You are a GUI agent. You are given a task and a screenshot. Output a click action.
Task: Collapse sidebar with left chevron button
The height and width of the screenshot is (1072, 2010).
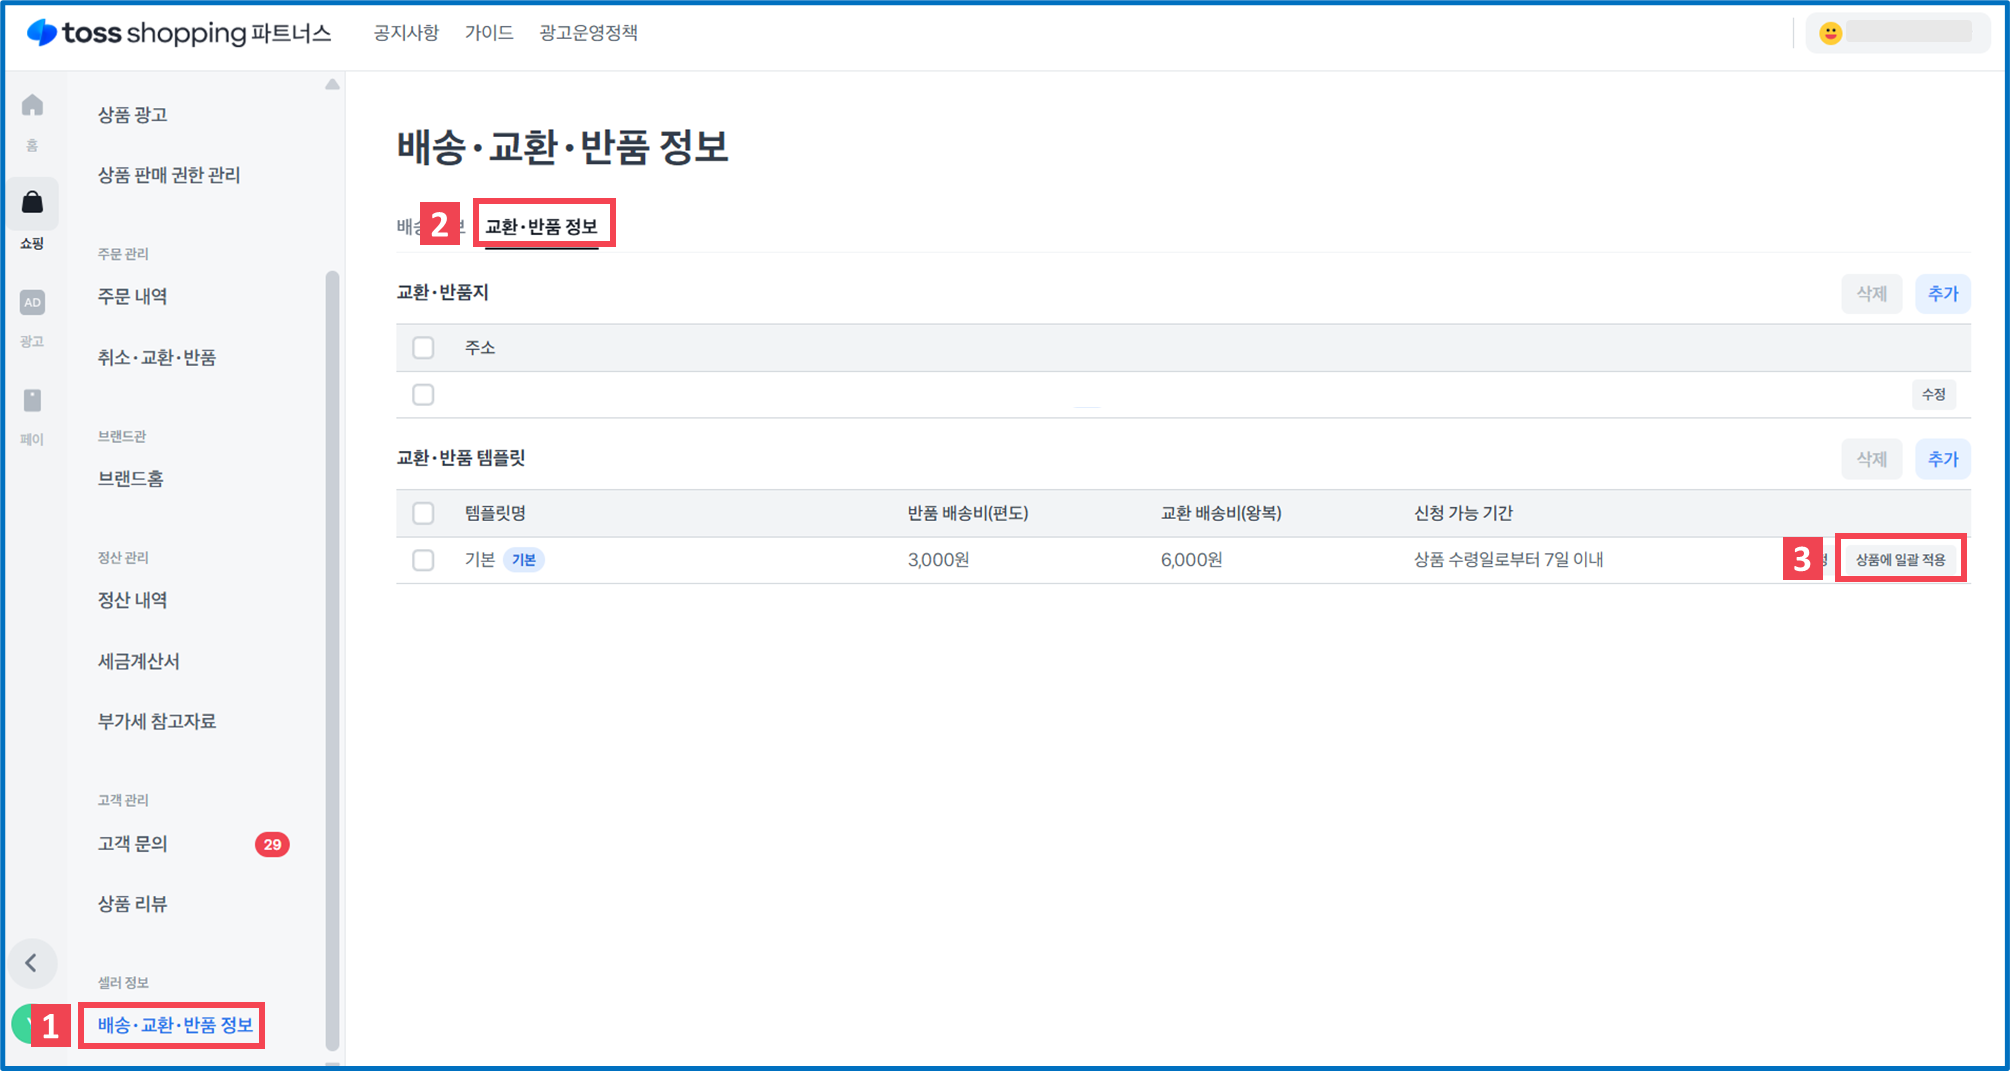tap(32, 963)
